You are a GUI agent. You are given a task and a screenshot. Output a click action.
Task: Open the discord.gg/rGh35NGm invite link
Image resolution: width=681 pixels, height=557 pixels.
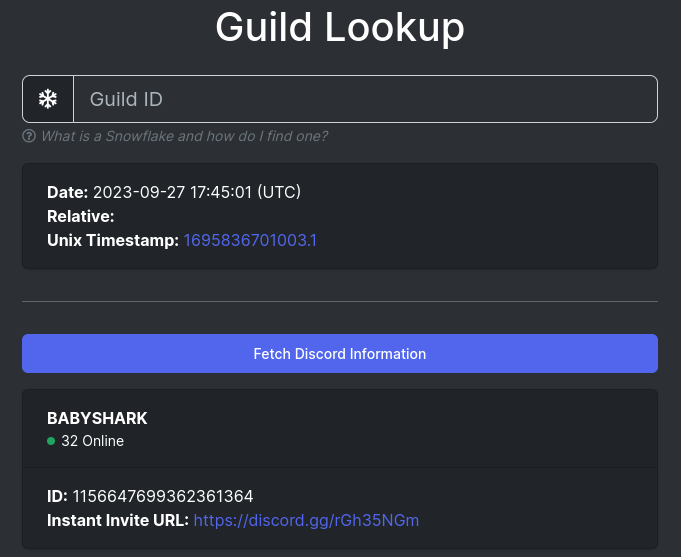click(x=306, y=521)
